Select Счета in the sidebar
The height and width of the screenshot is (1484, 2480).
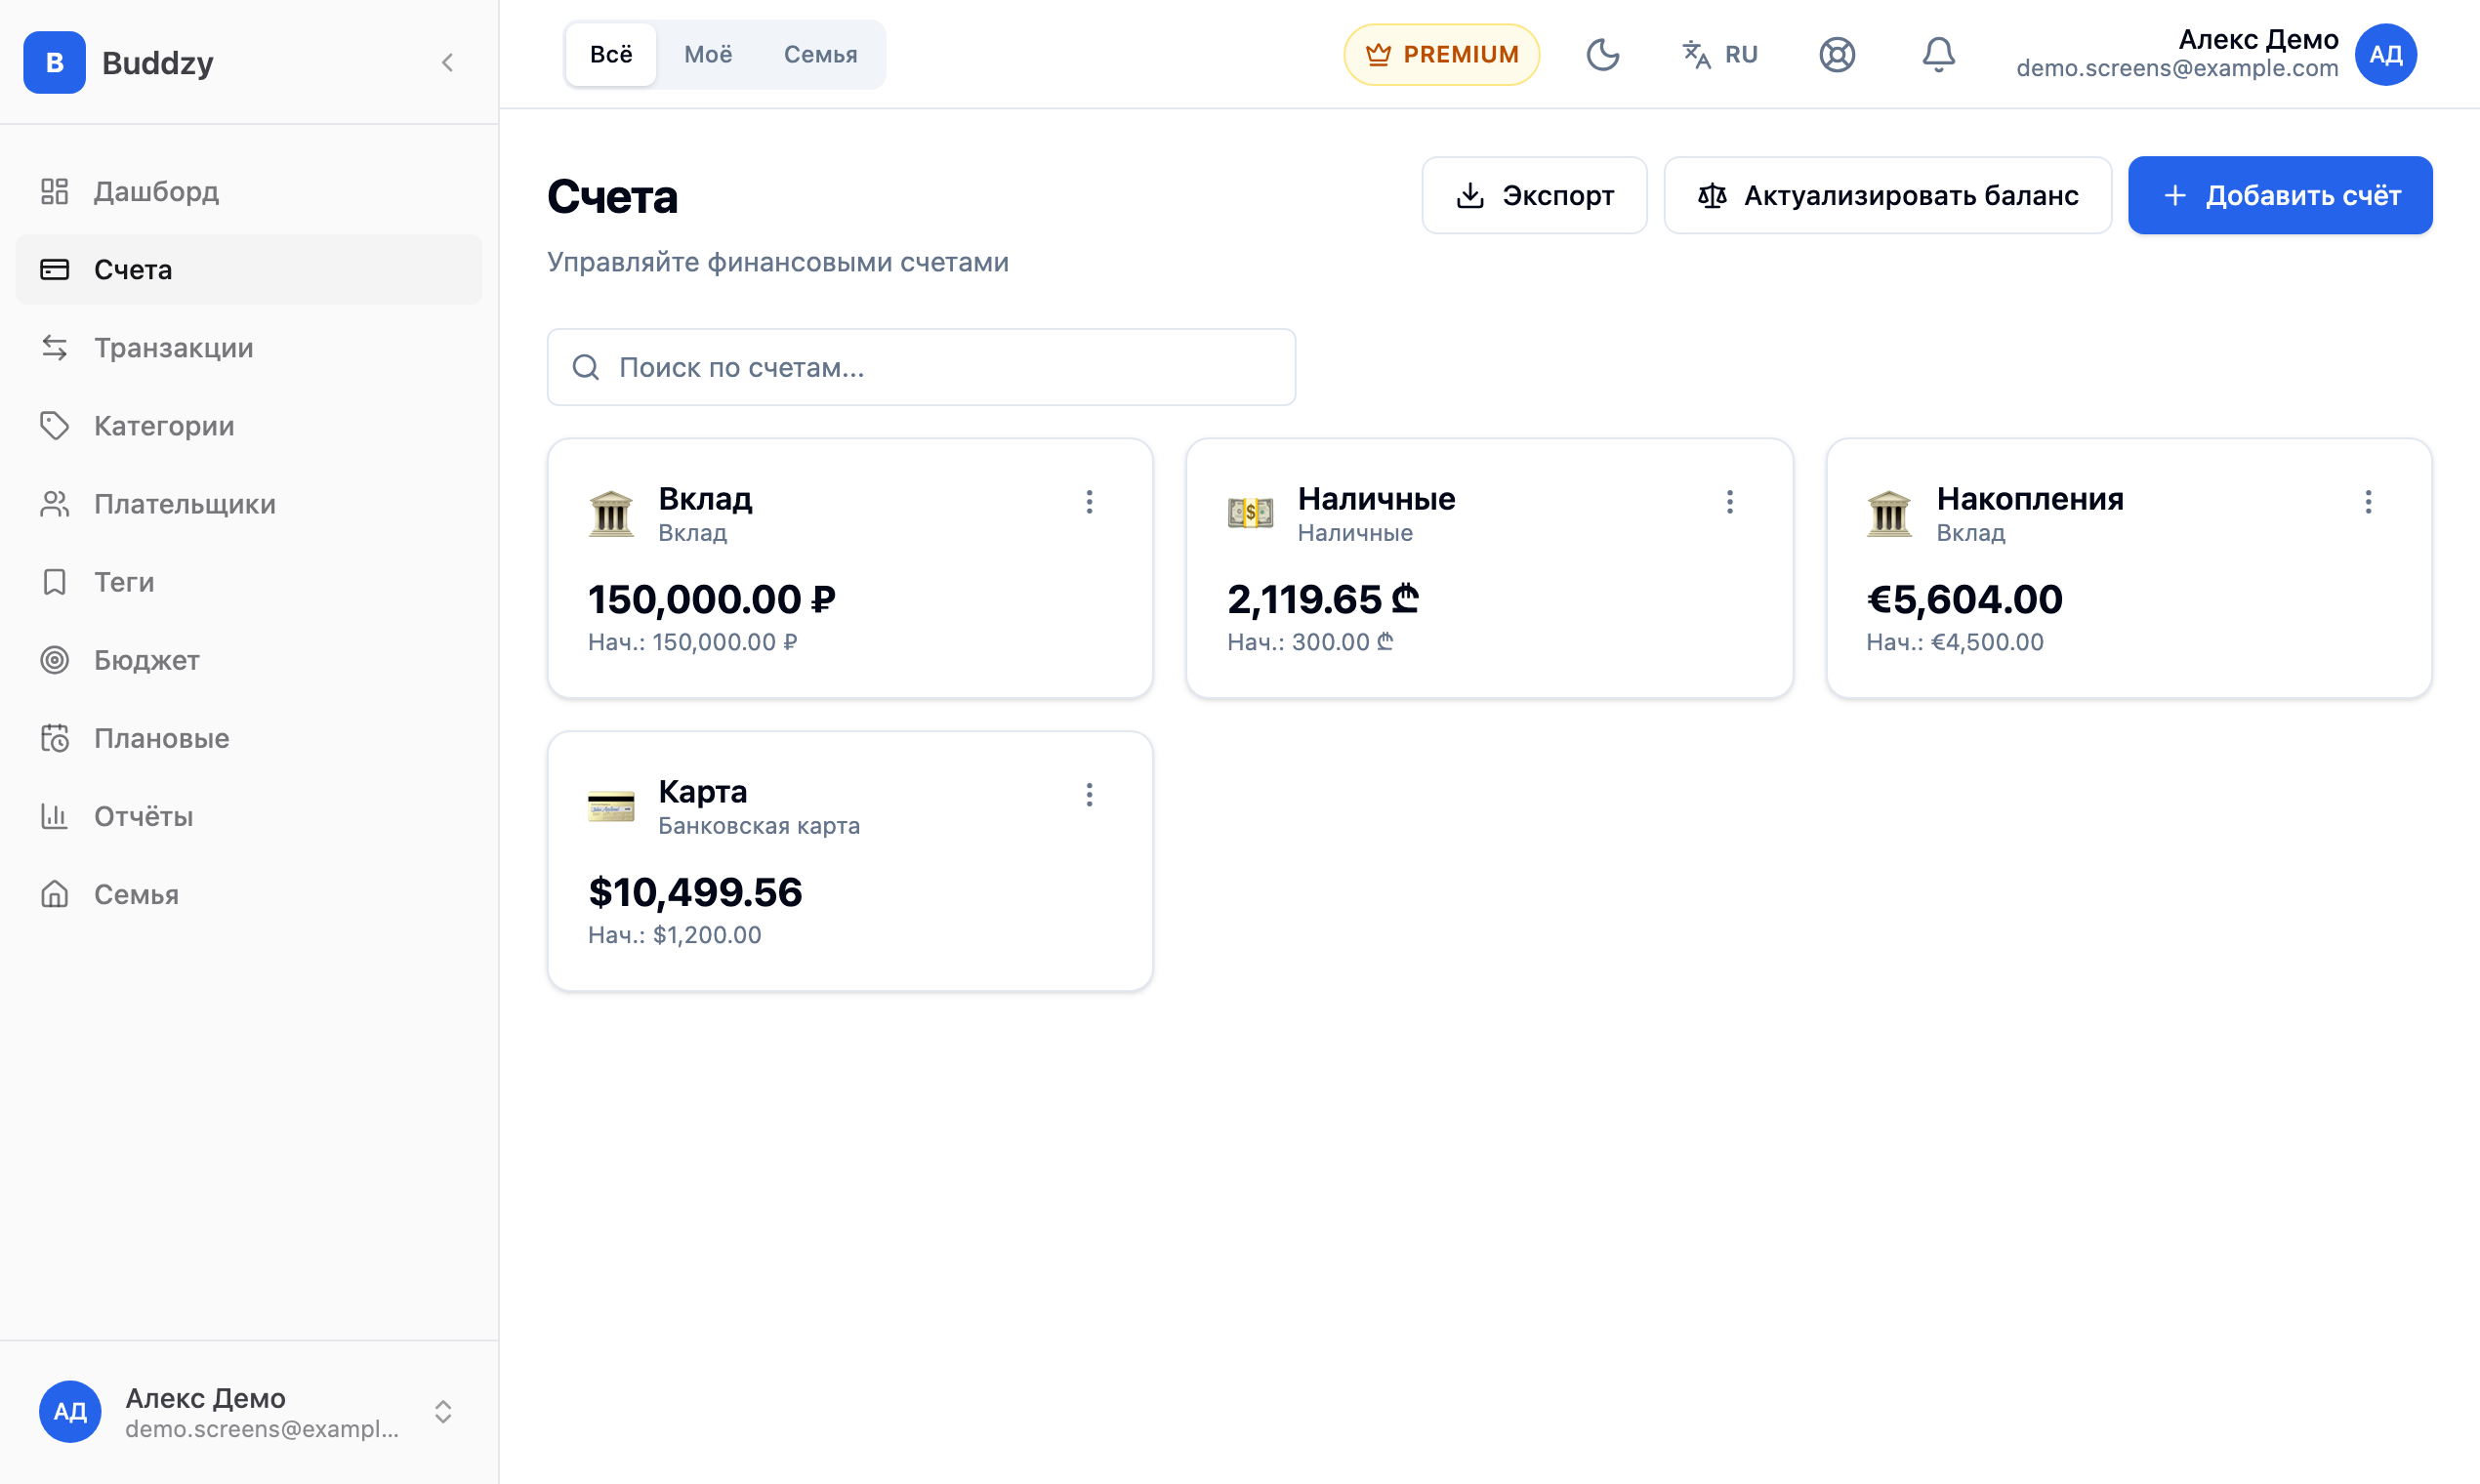[249, 269]
